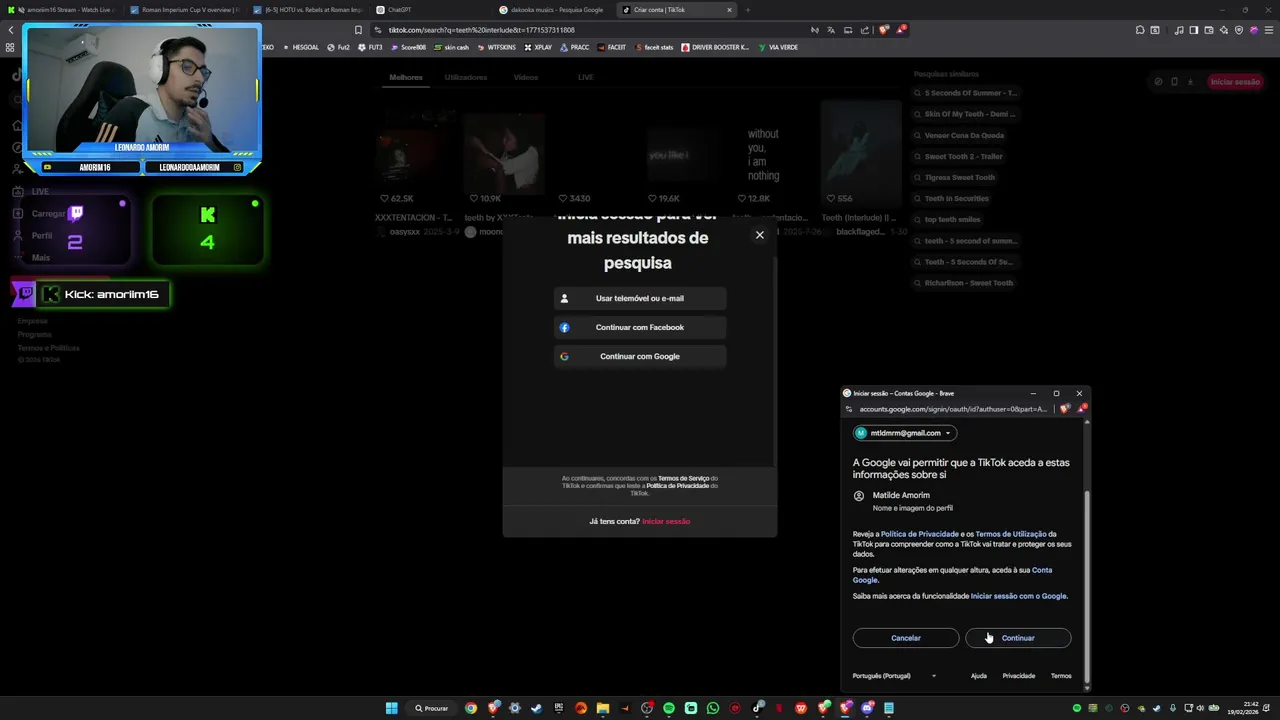Click Termos in Google window footer

(x=1061, y=676)
